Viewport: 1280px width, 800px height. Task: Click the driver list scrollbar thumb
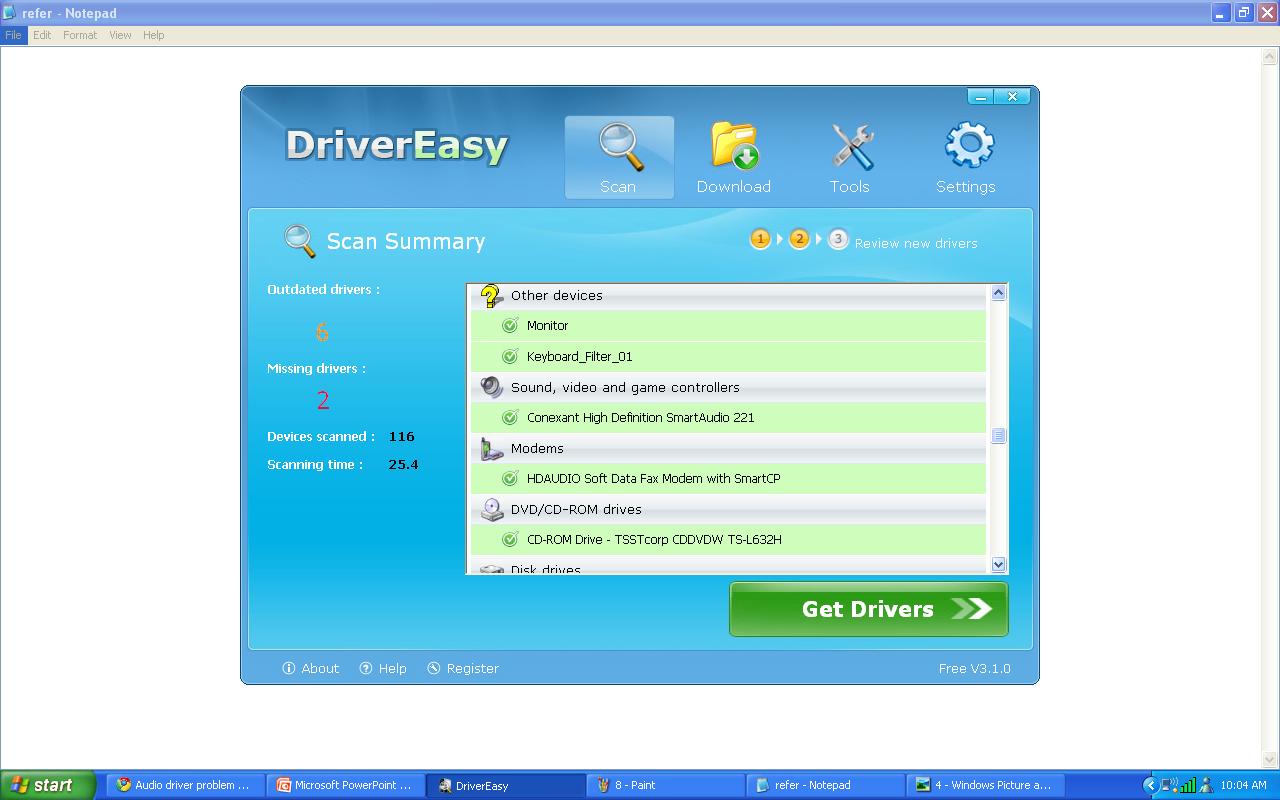point(998,436)
